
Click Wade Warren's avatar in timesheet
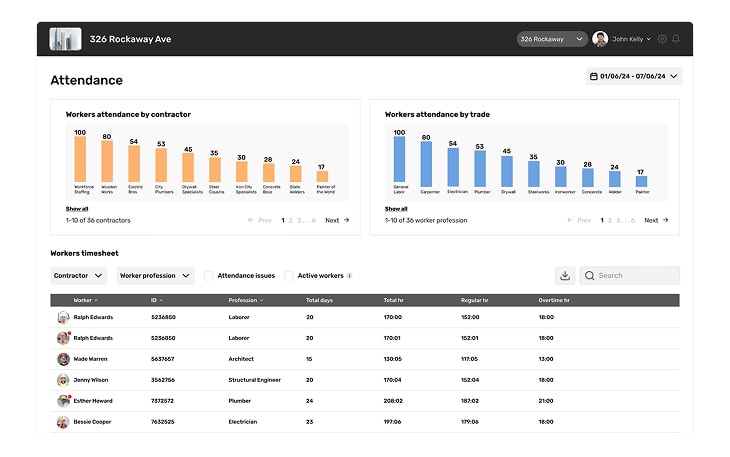click(x=63, y=359)
